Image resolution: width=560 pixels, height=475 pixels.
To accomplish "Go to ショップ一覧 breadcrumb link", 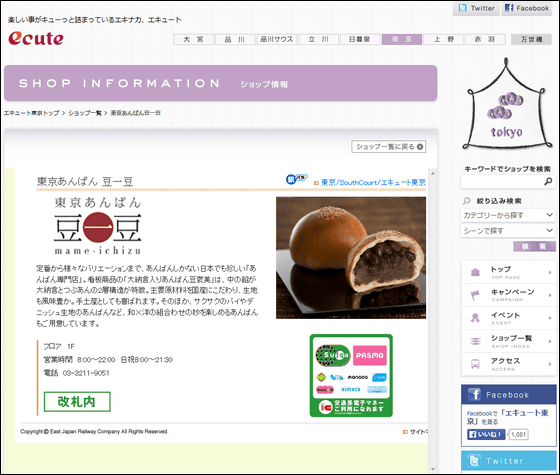I will point(85,113).
